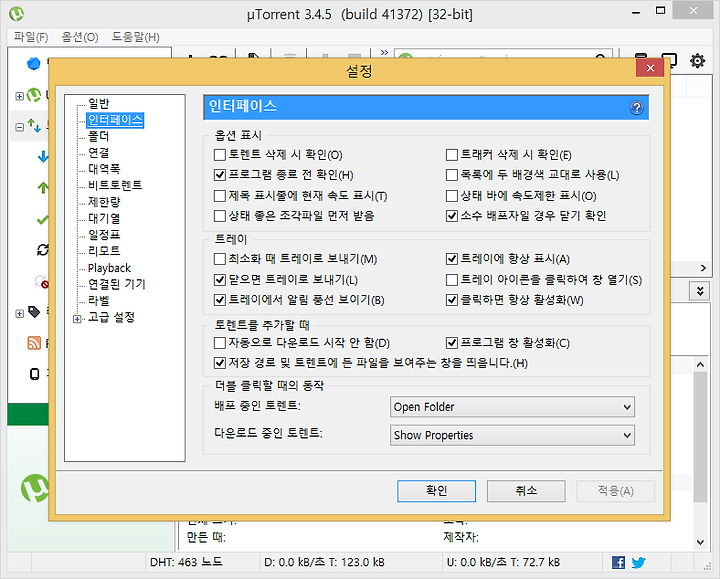Open the 파일(F) menu
The image size is (720, 579).
pyautogui.click(x=31, y=37)
